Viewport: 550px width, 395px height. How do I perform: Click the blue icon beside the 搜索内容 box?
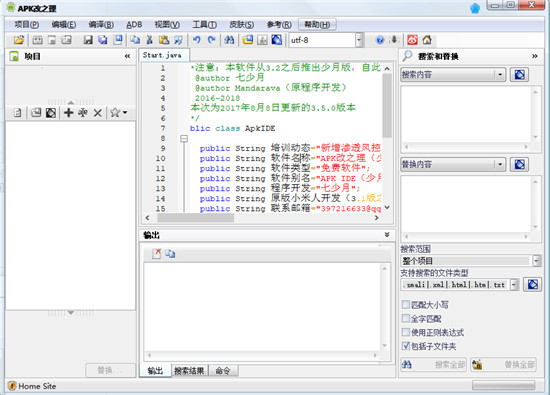coord(519,74)
